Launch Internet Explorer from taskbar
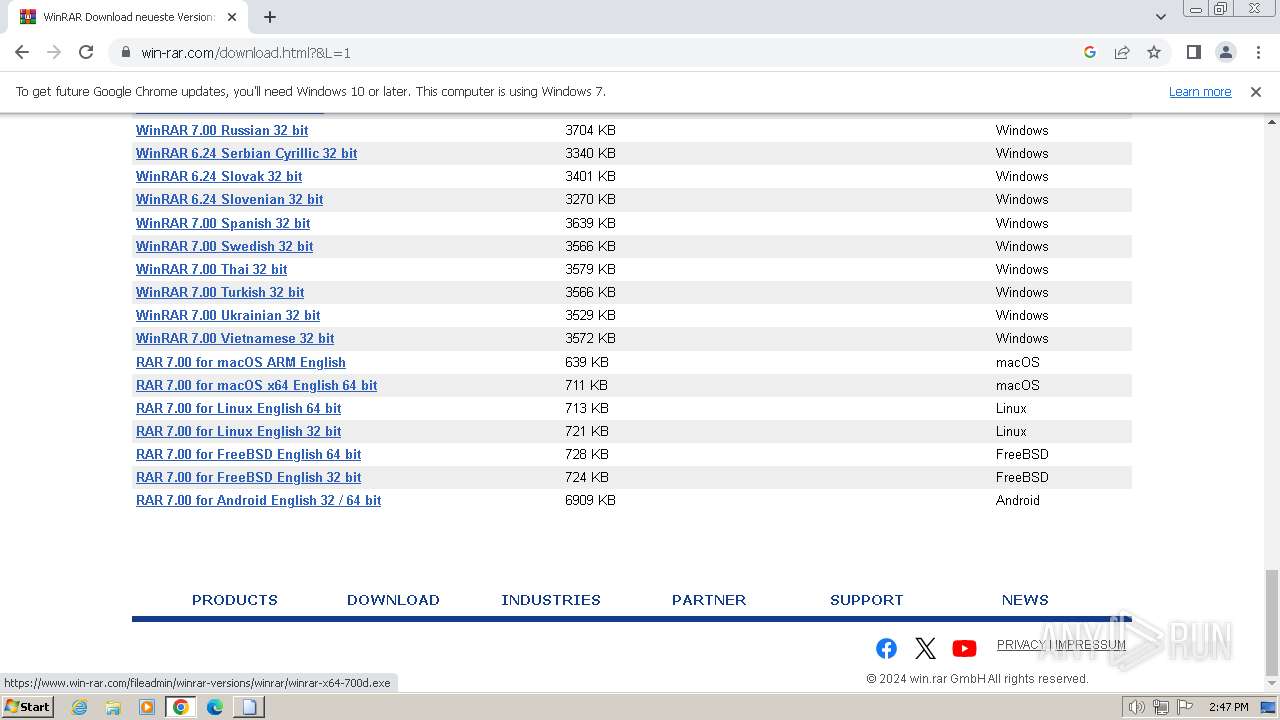 pyautogui.click(x=80, y=707)
